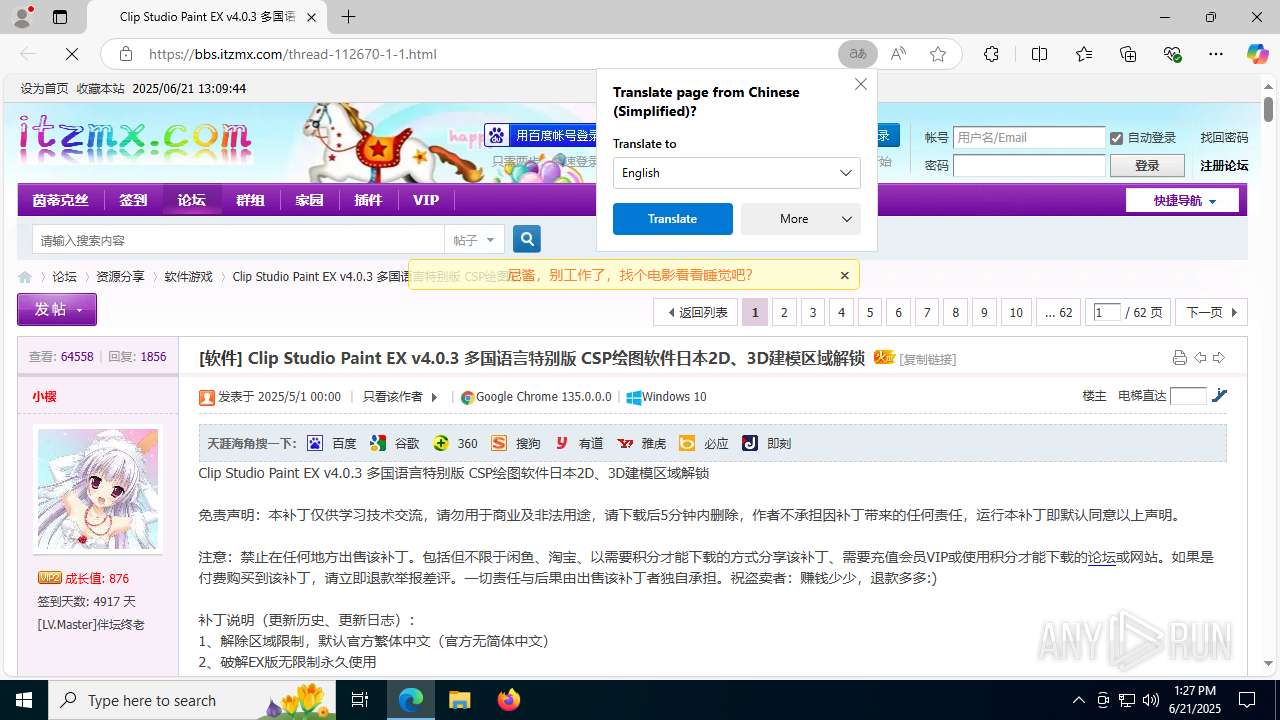This screenshot has width=1280, height=720.
Task: Click the taskbar volume icon
Action: [x=1150, y=700]
